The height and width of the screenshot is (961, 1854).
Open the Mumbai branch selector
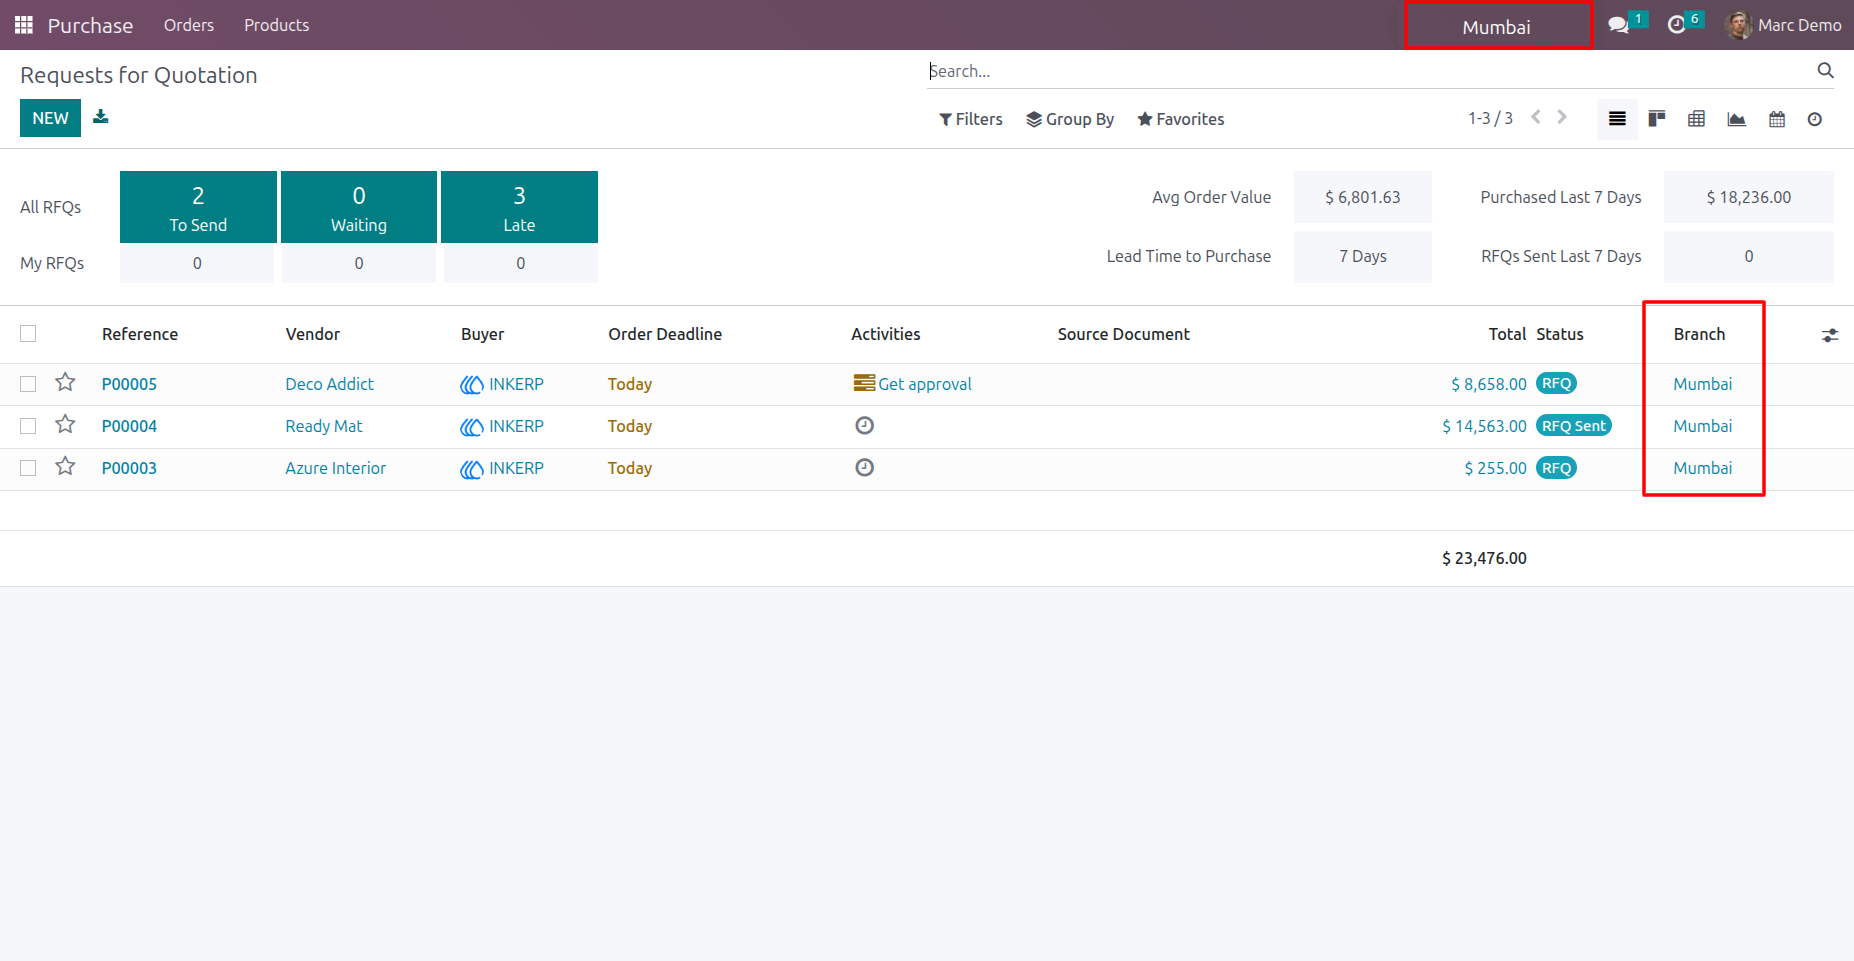[x=1497, y=27]
